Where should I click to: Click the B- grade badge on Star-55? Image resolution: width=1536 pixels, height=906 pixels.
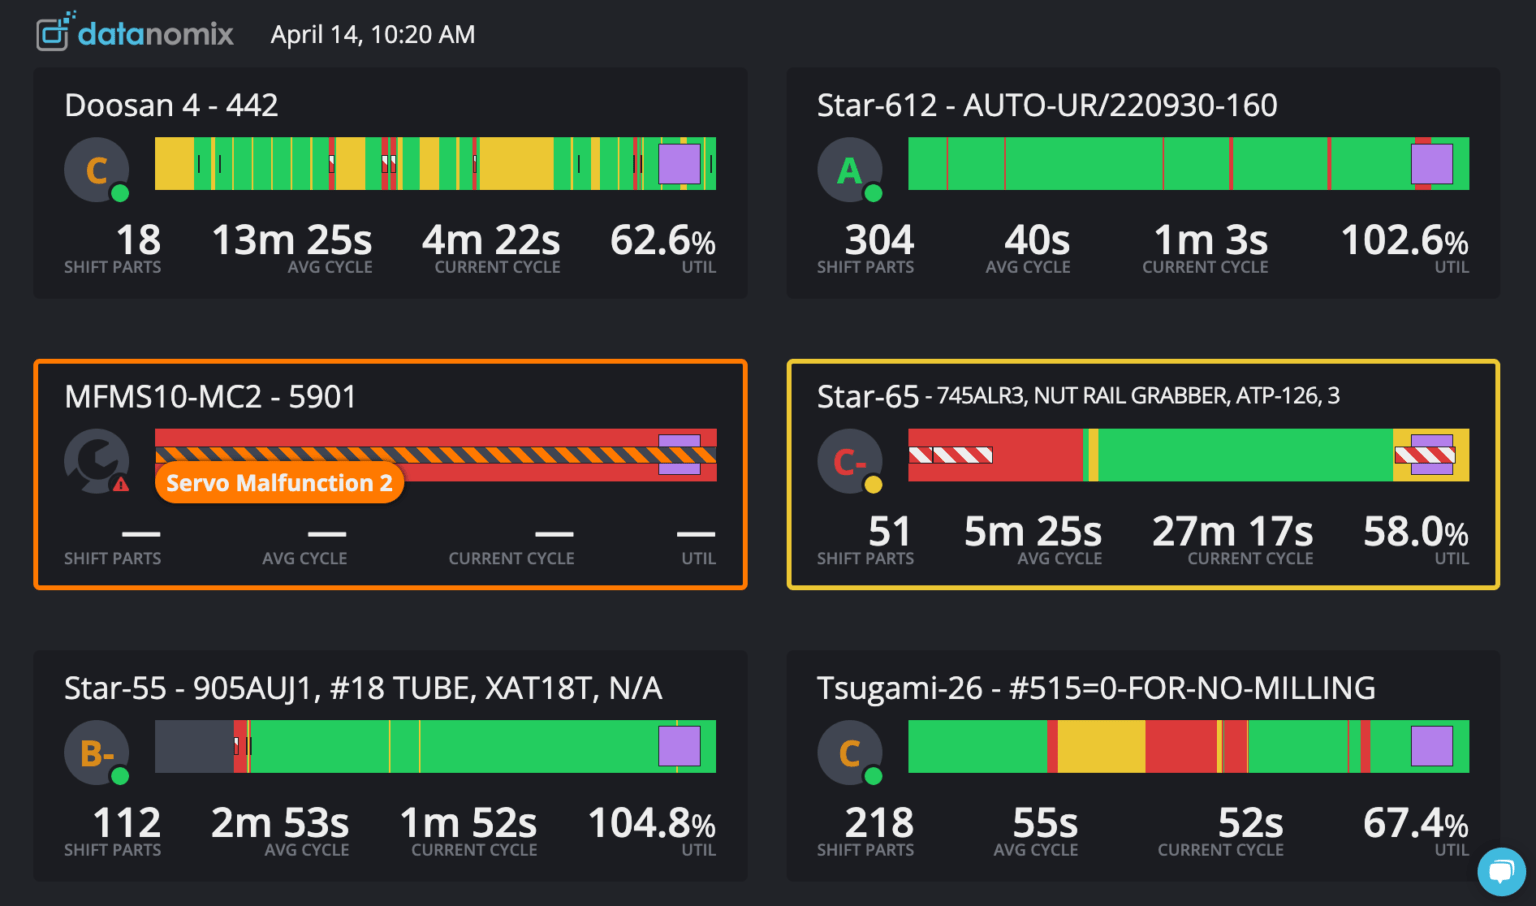click(96, 752)
